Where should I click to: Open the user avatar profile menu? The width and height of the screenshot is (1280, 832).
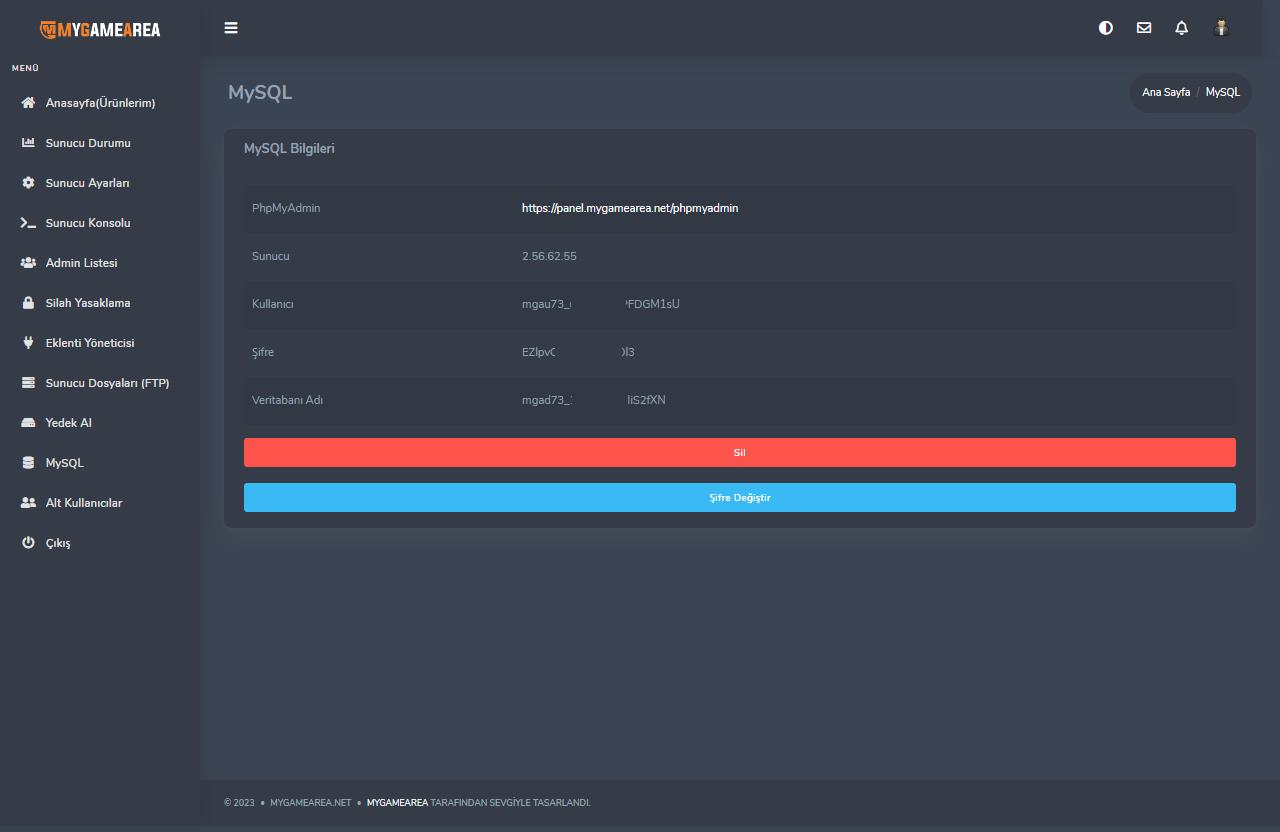[x=1221, y=28]
